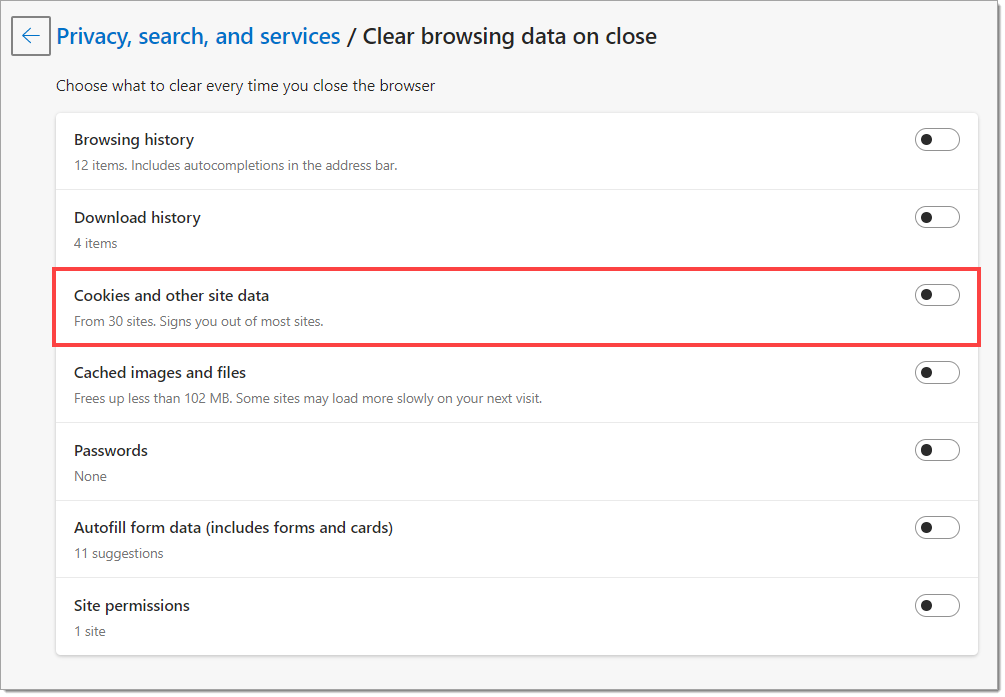1005x697 pixels.
Task: Click 'From 30 sites' cookies description text
Action: (x=198, y=321)
